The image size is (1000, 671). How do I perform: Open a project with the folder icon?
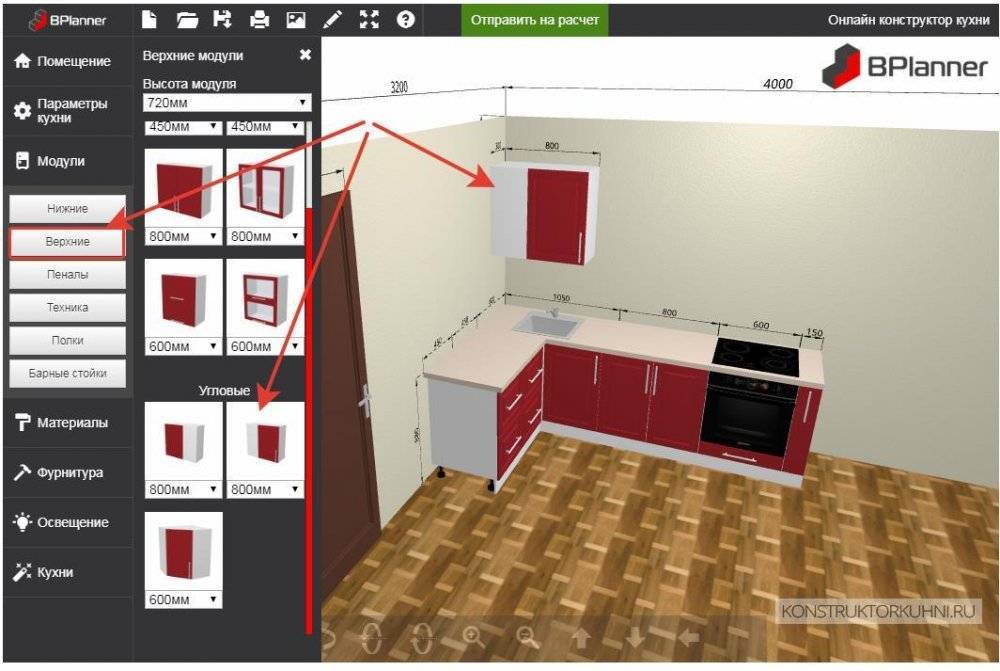(x=186, y=19)
